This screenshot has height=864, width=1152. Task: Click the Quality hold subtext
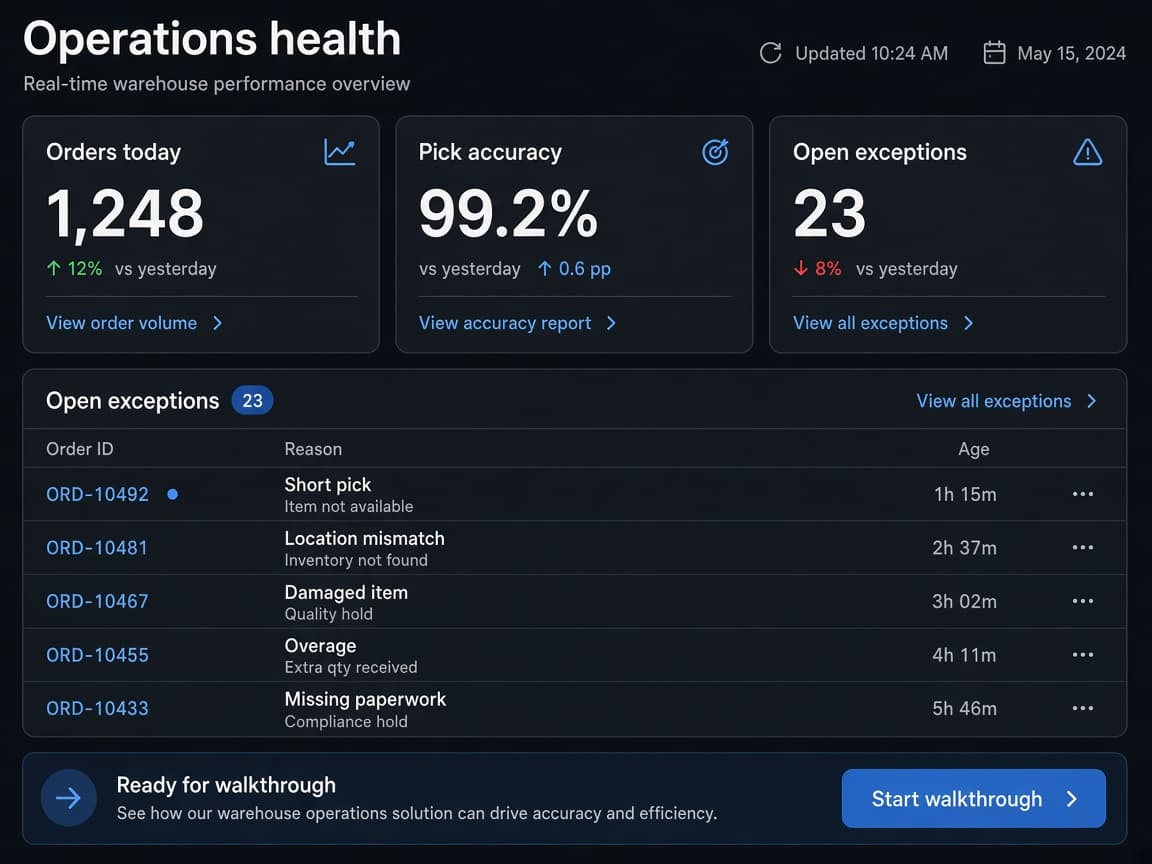pos(328,614)
